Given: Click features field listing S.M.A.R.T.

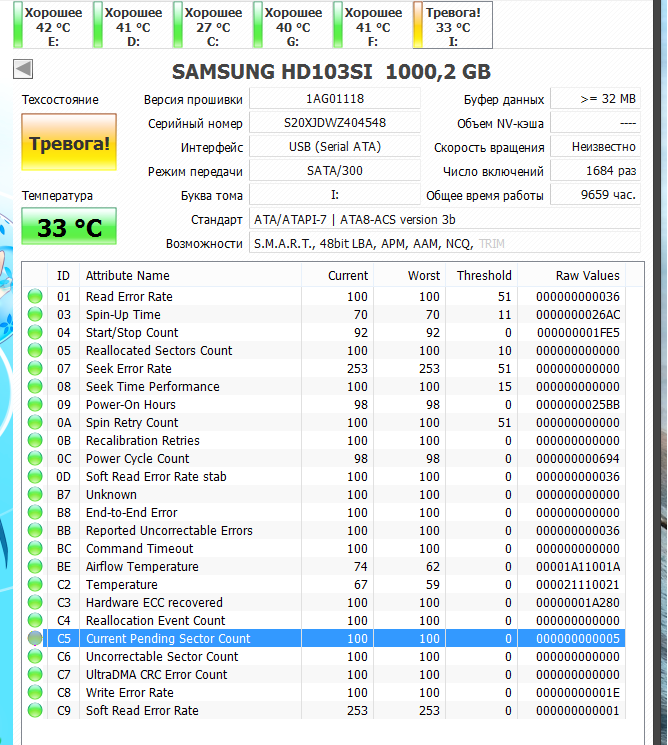Looking at the screenshot, I should point(445,244).
